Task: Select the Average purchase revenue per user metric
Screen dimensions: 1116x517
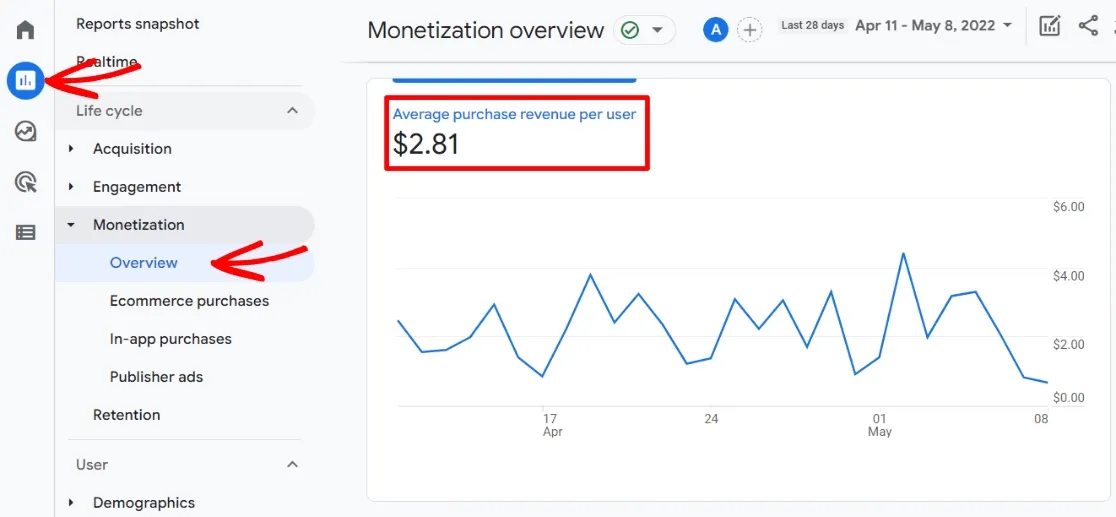Action: (x=514, y=115)
